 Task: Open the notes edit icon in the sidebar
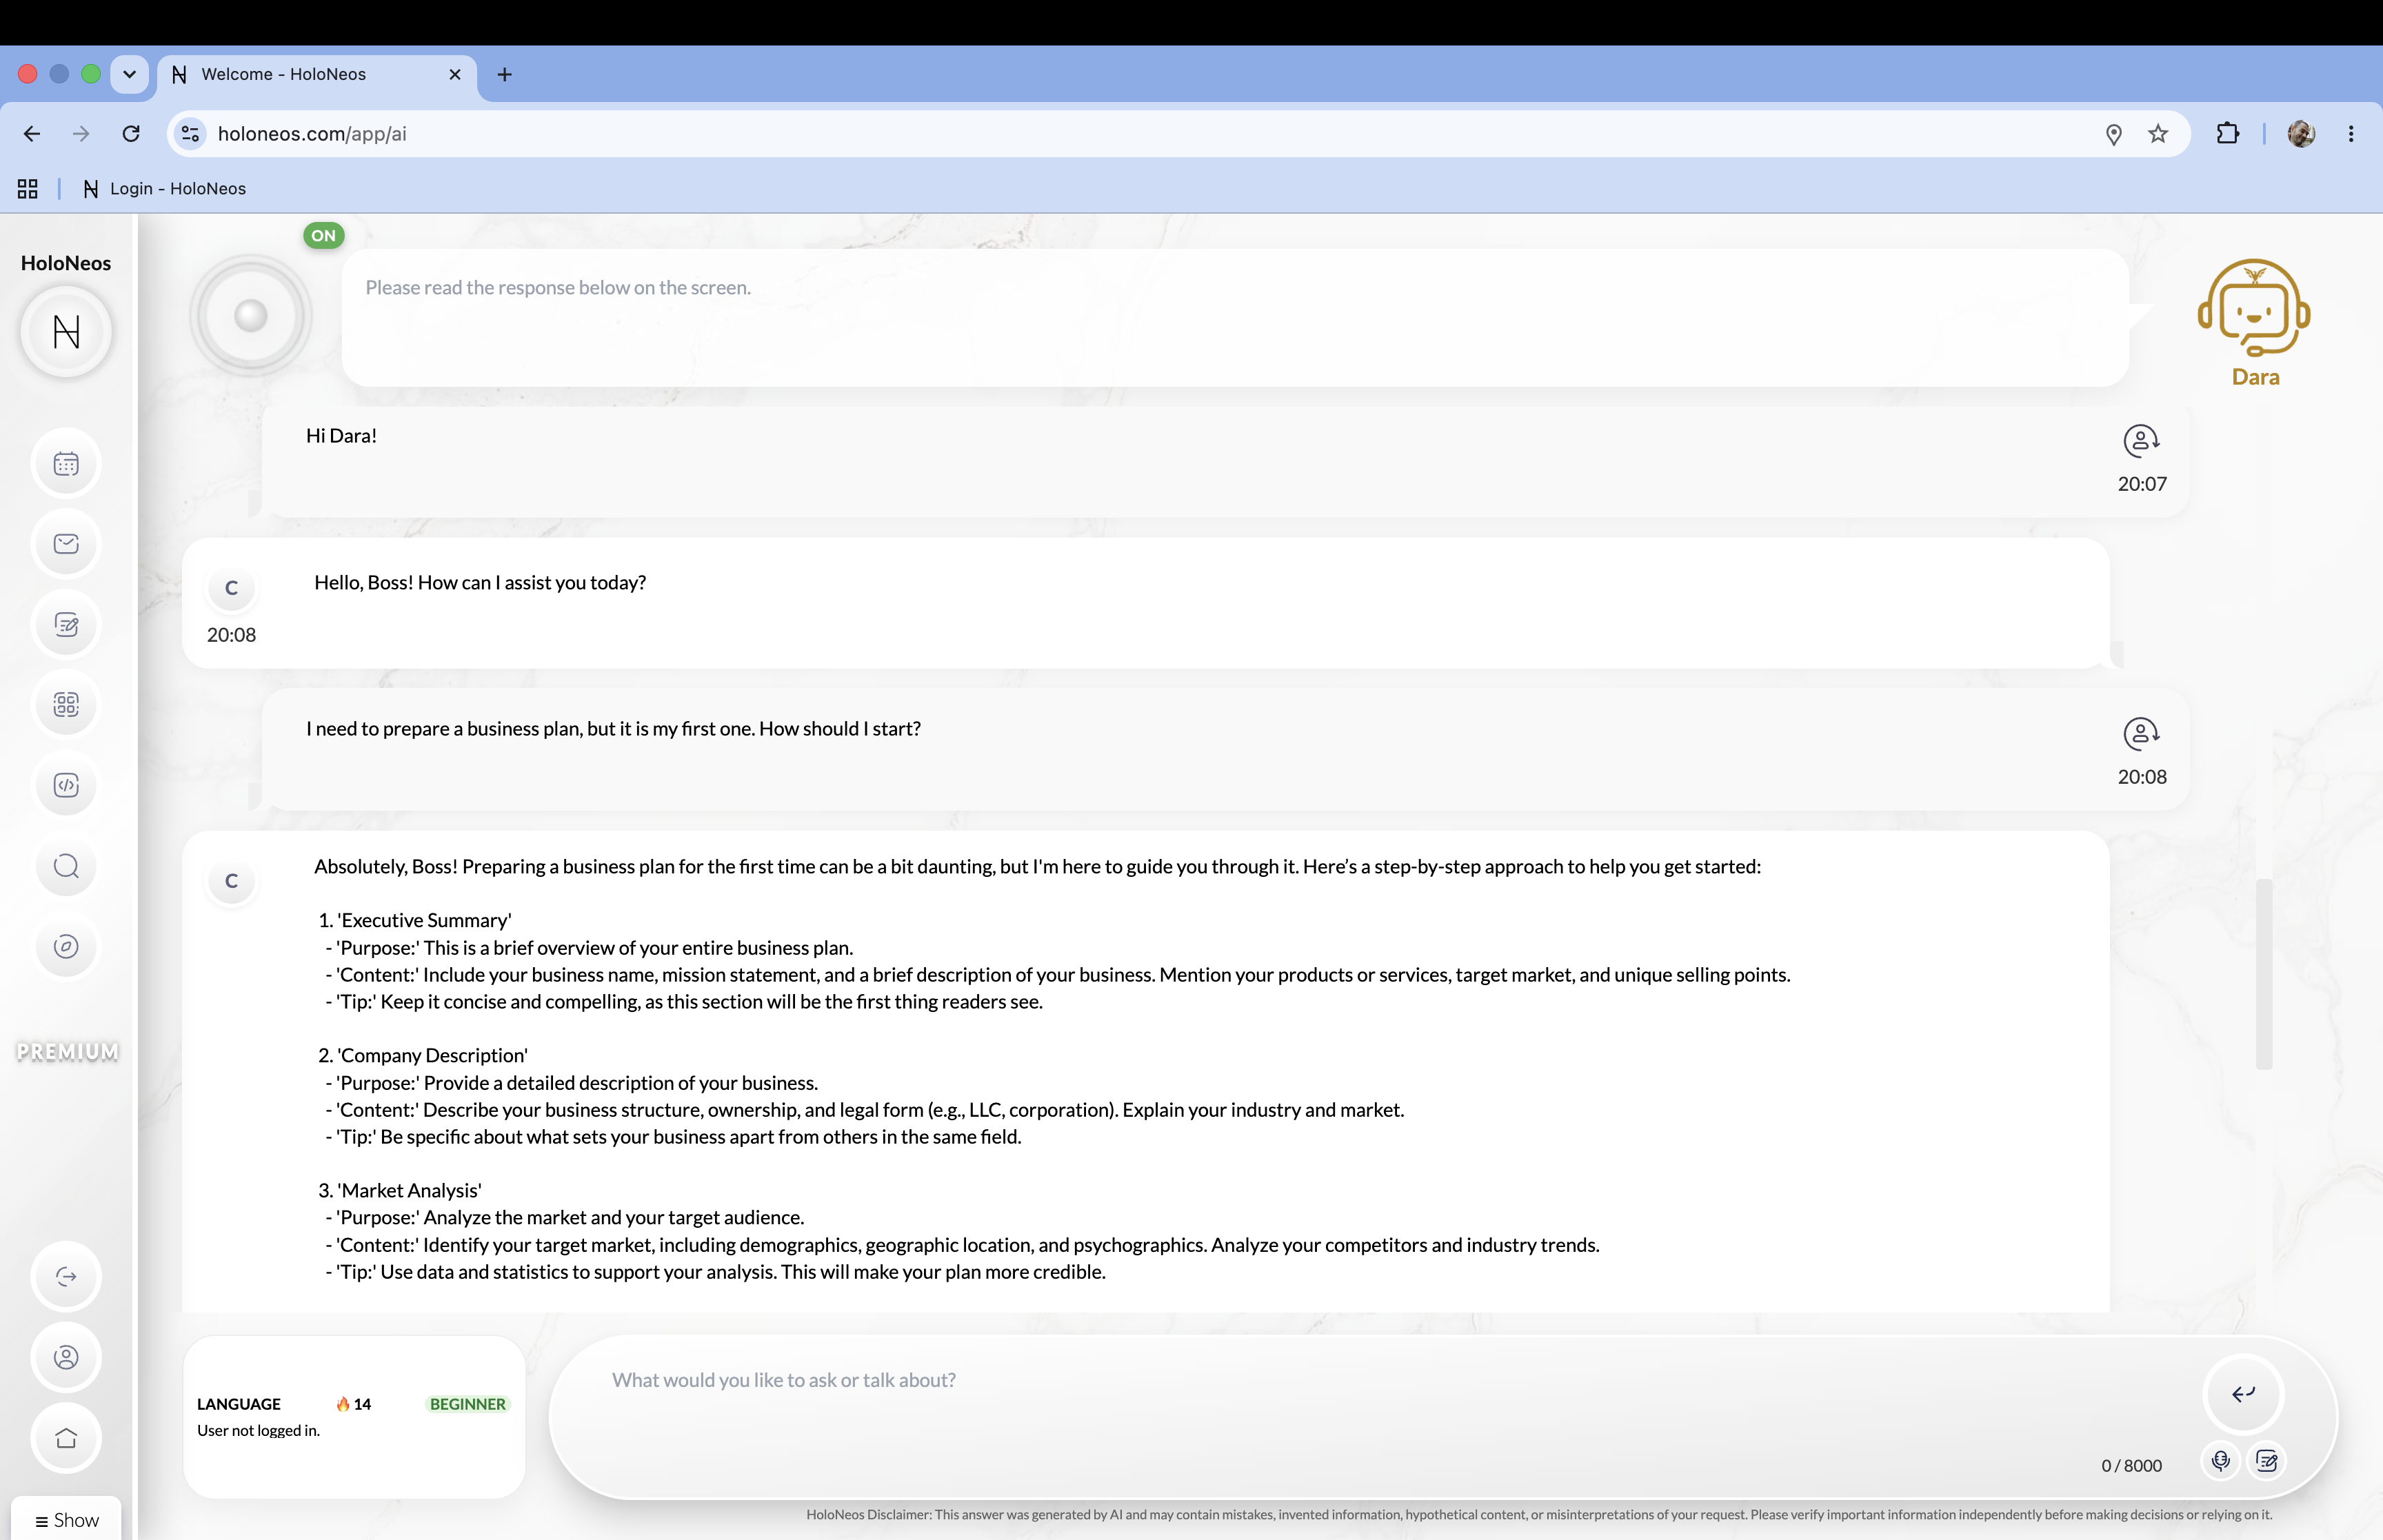(66, 625)
